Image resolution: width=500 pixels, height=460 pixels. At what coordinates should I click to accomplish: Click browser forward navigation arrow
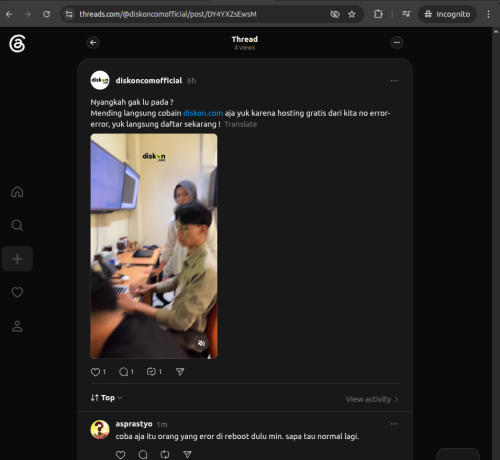tap(28, 14)
